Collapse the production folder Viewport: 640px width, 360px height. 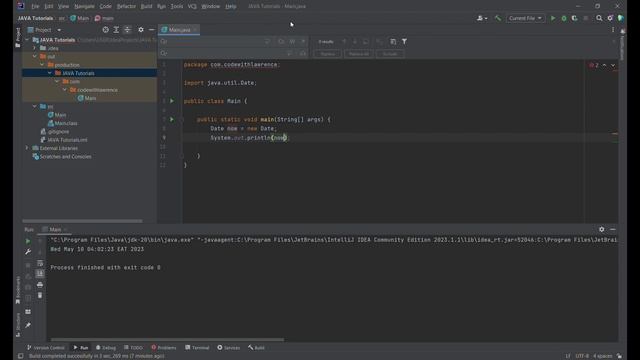click(x=42, y=65)
